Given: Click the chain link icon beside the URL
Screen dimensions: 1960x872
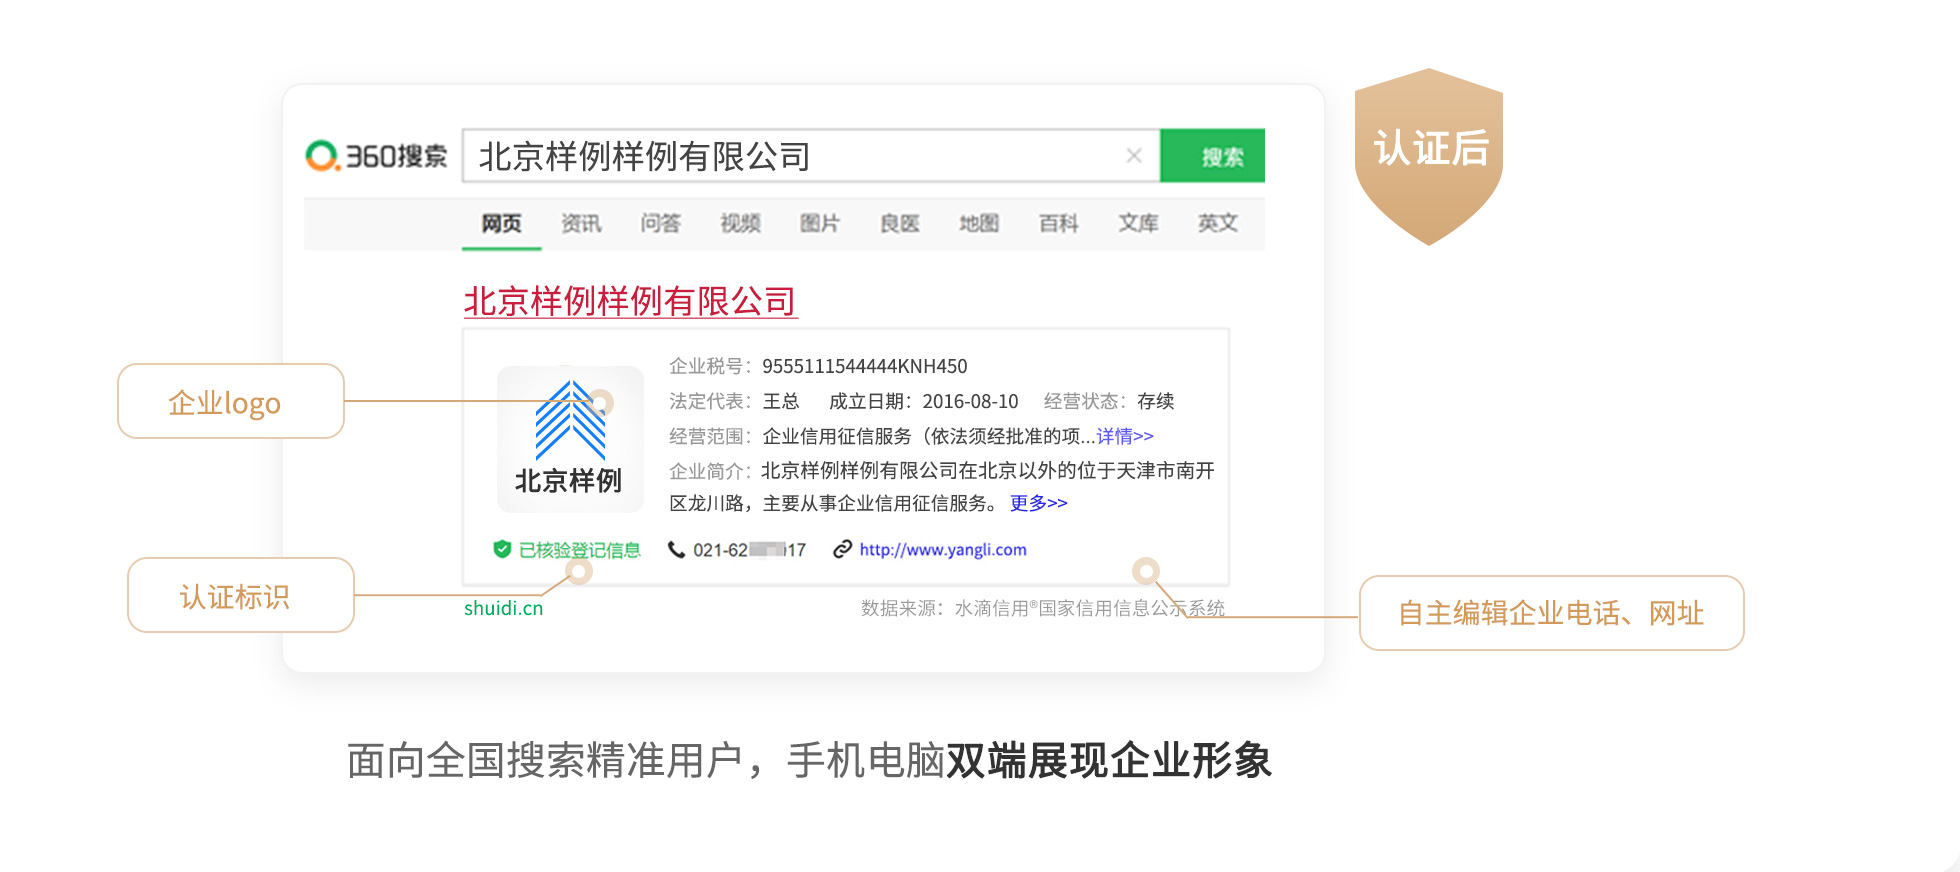Looking at the screenshot, I should coord(843,549).
